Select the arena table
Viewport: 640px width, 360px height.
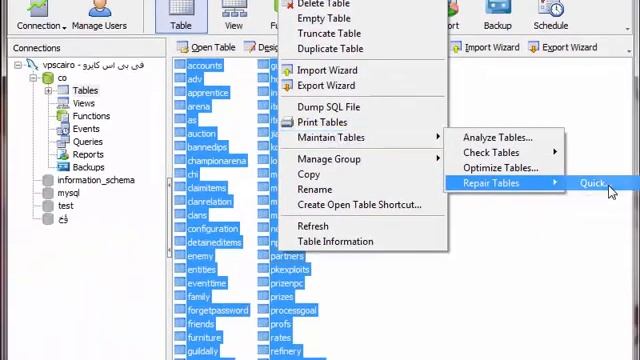(x=199, y=107)
